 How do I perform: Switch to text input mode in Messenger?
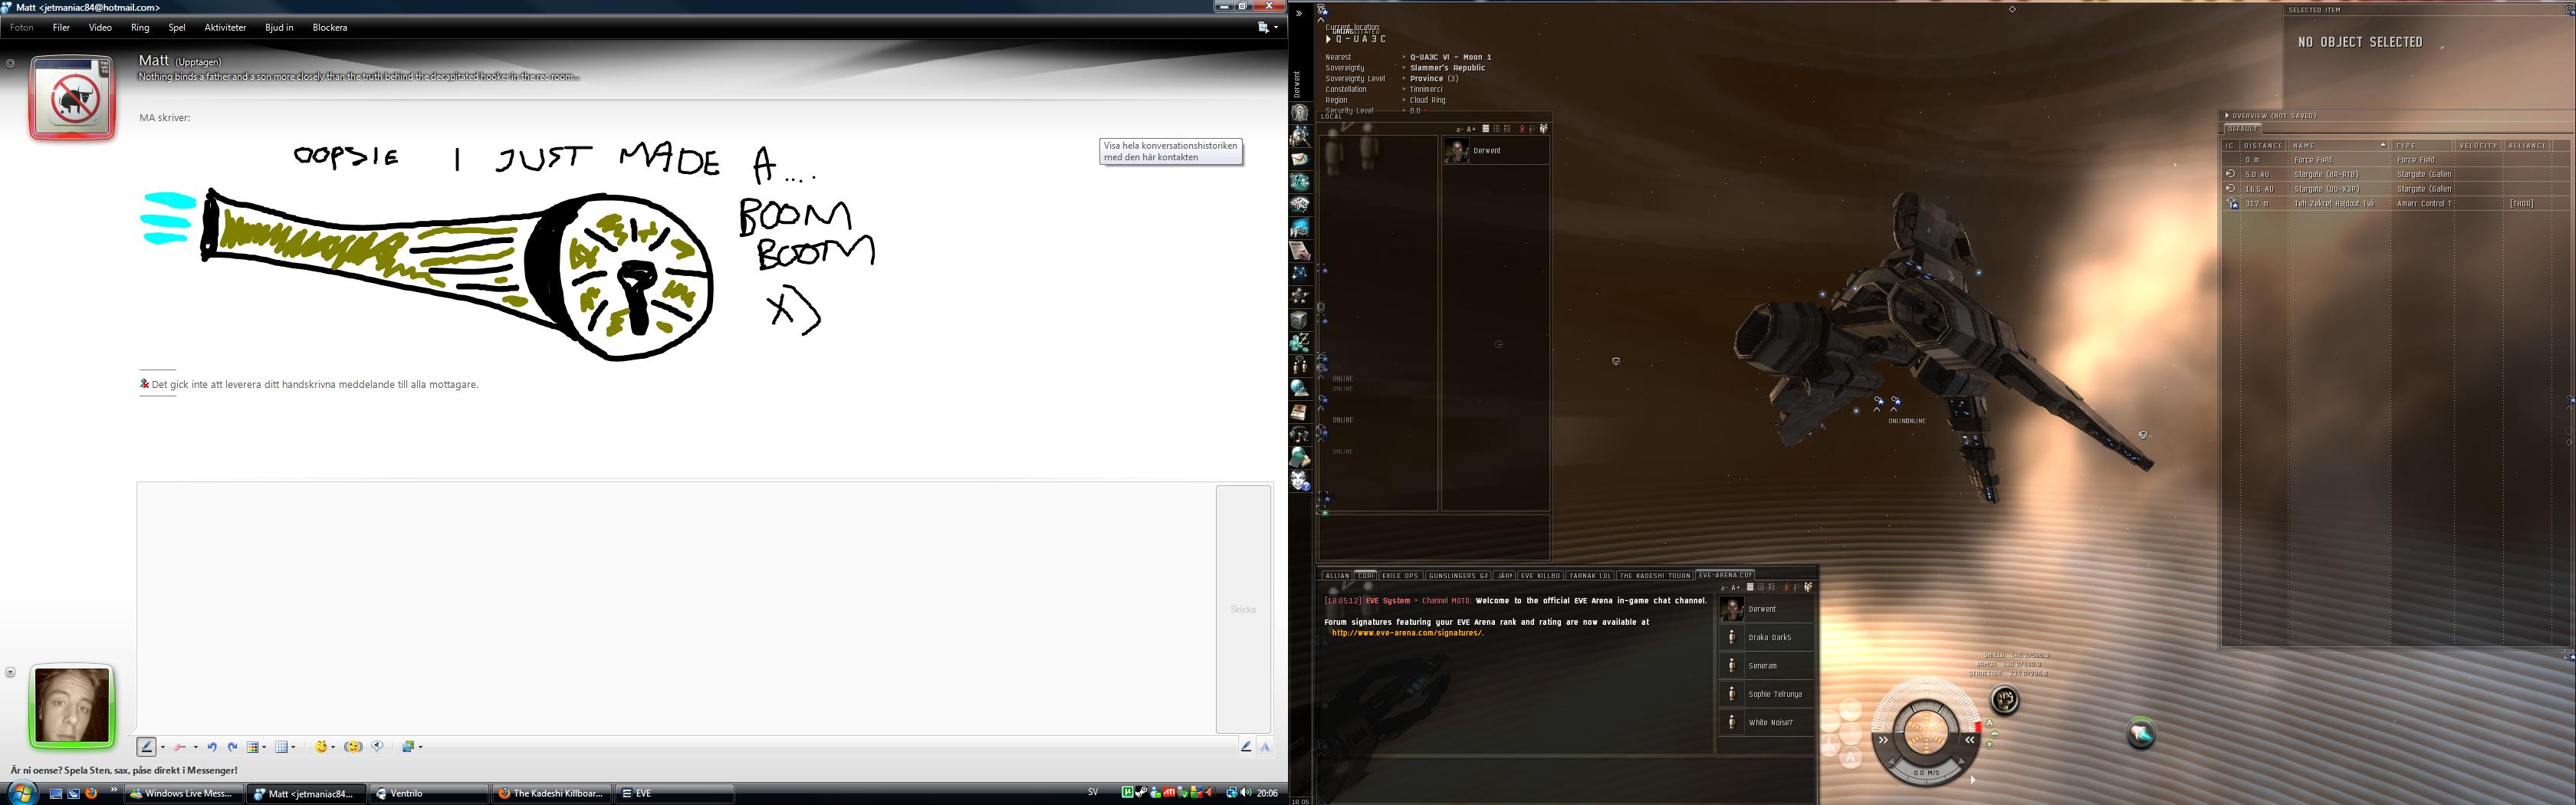tap(1265, 747)
